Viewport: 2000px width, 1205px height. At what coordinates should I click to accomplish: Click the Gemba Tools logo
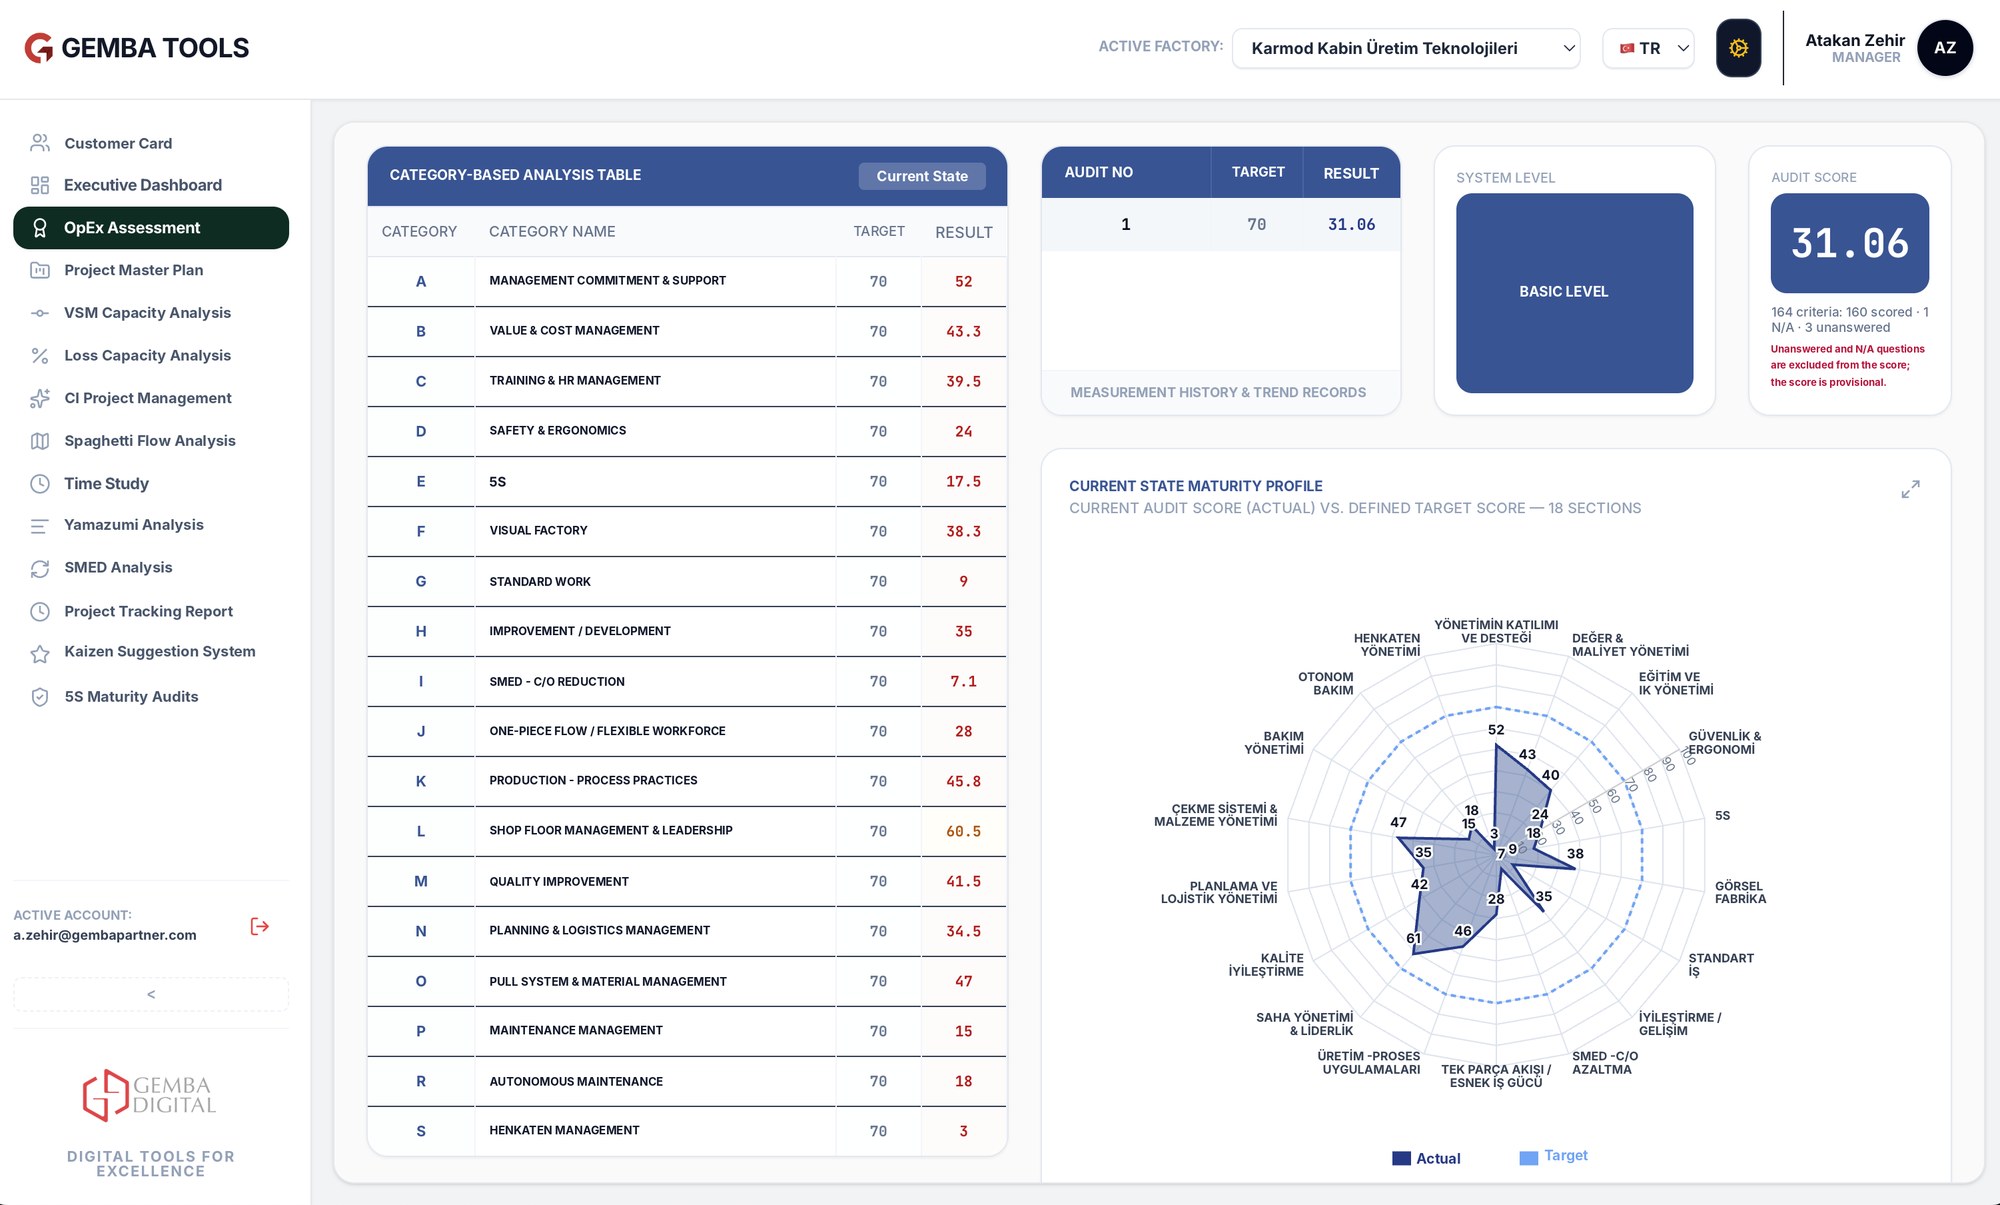[x=137, y=48]
